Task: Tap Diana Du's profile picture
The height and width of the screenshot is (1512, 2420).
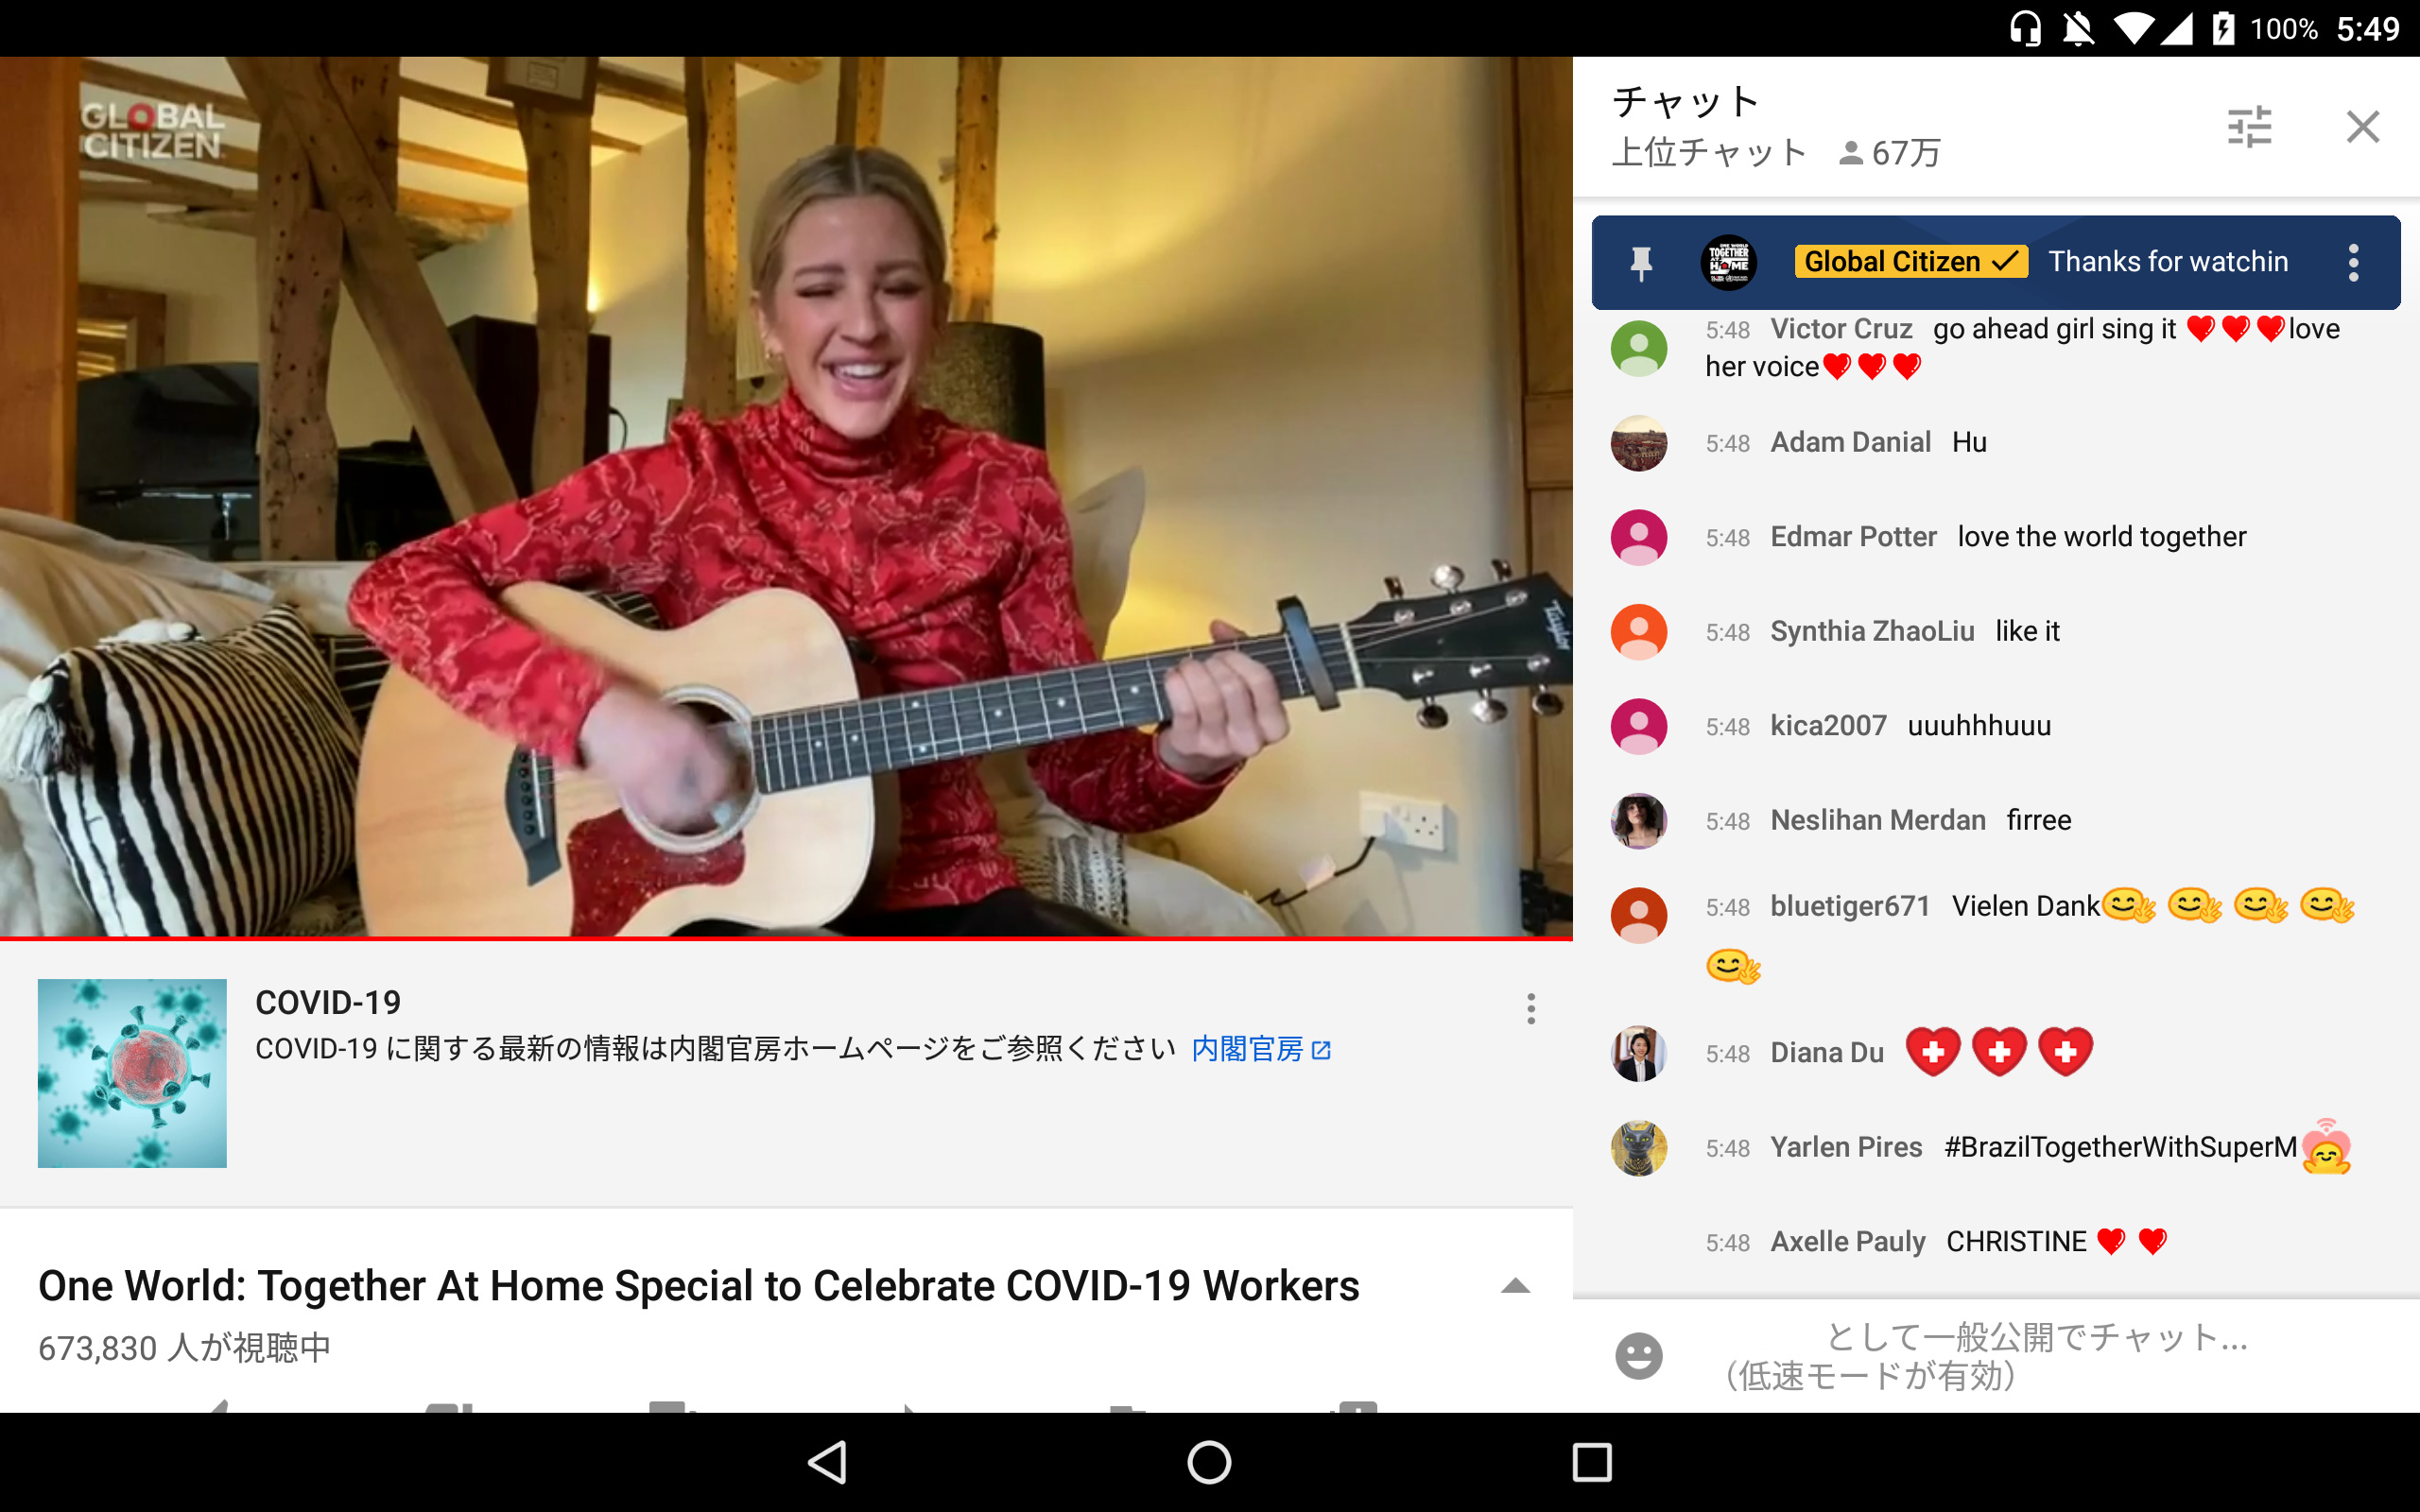Action: click(x=1638, y=1053)
